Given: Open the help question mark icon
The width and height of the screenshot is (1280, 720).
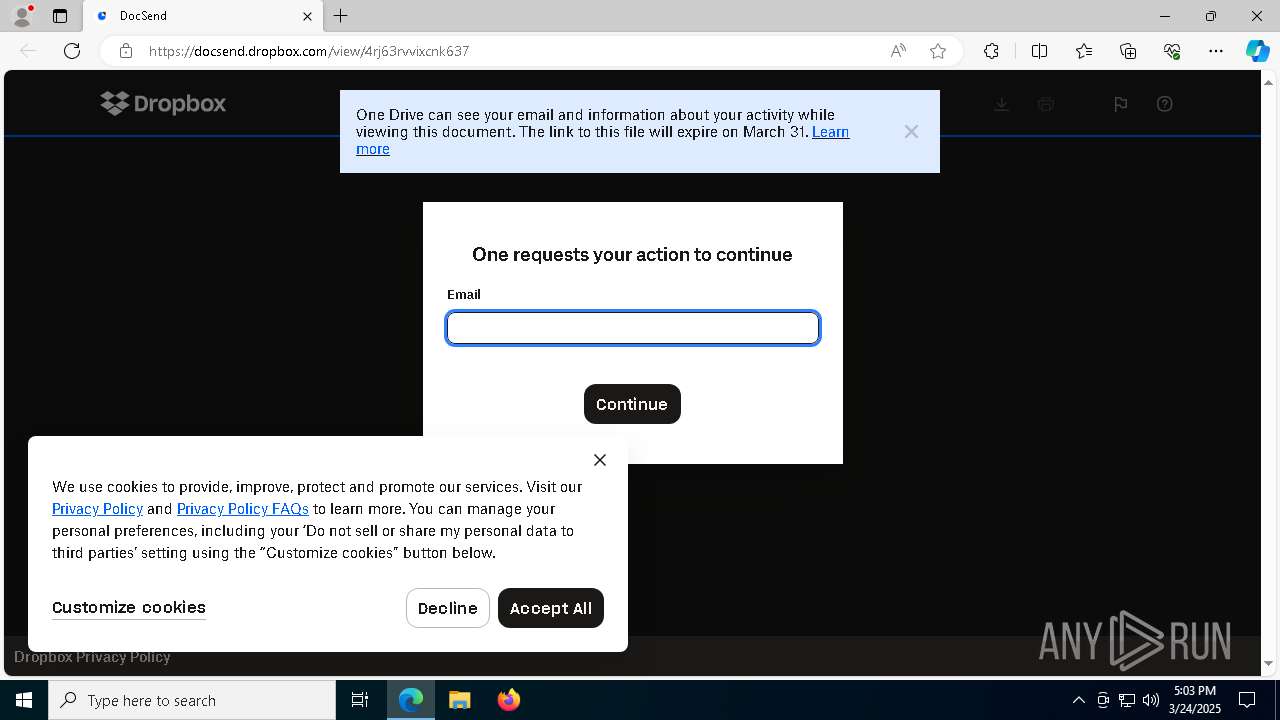Looking at the screenshot, I should coord(1164,104).
